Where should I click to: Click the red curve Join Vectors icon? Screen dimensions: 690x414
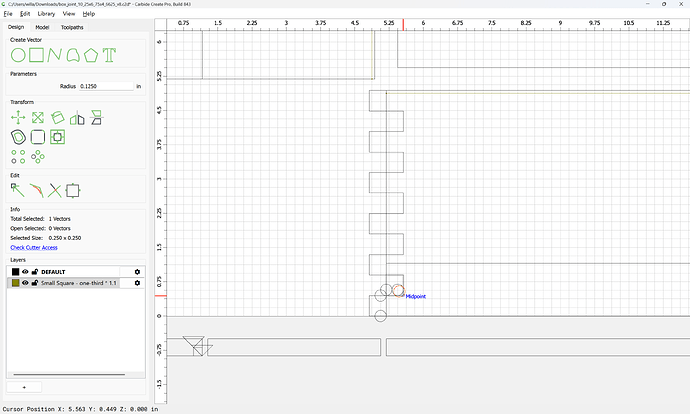(x=37, y=191)
